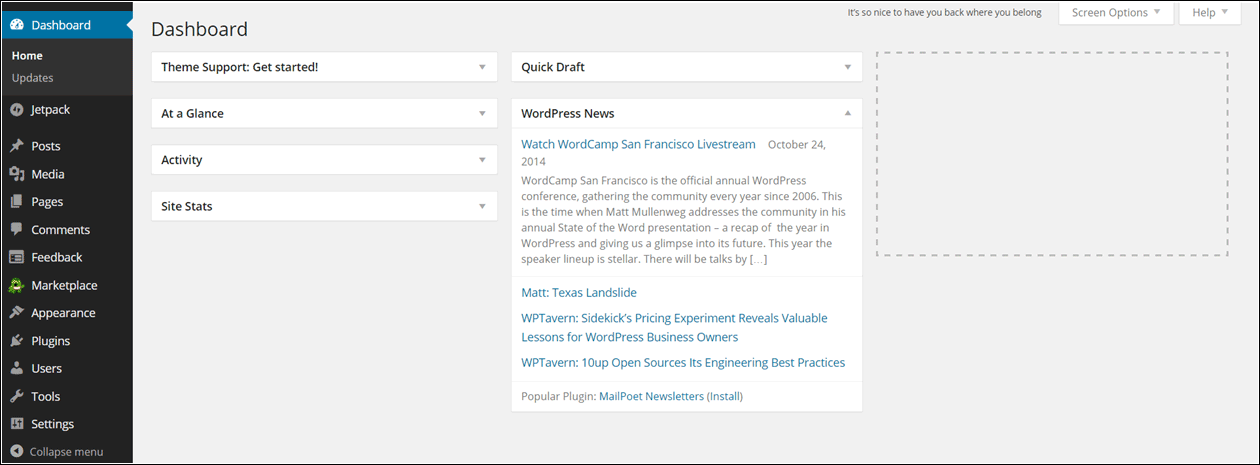Viewport: 1260px width, 465px height.
Task: Open Watch WordCamp San Francisco Livestream link
Action: point(638,144)
